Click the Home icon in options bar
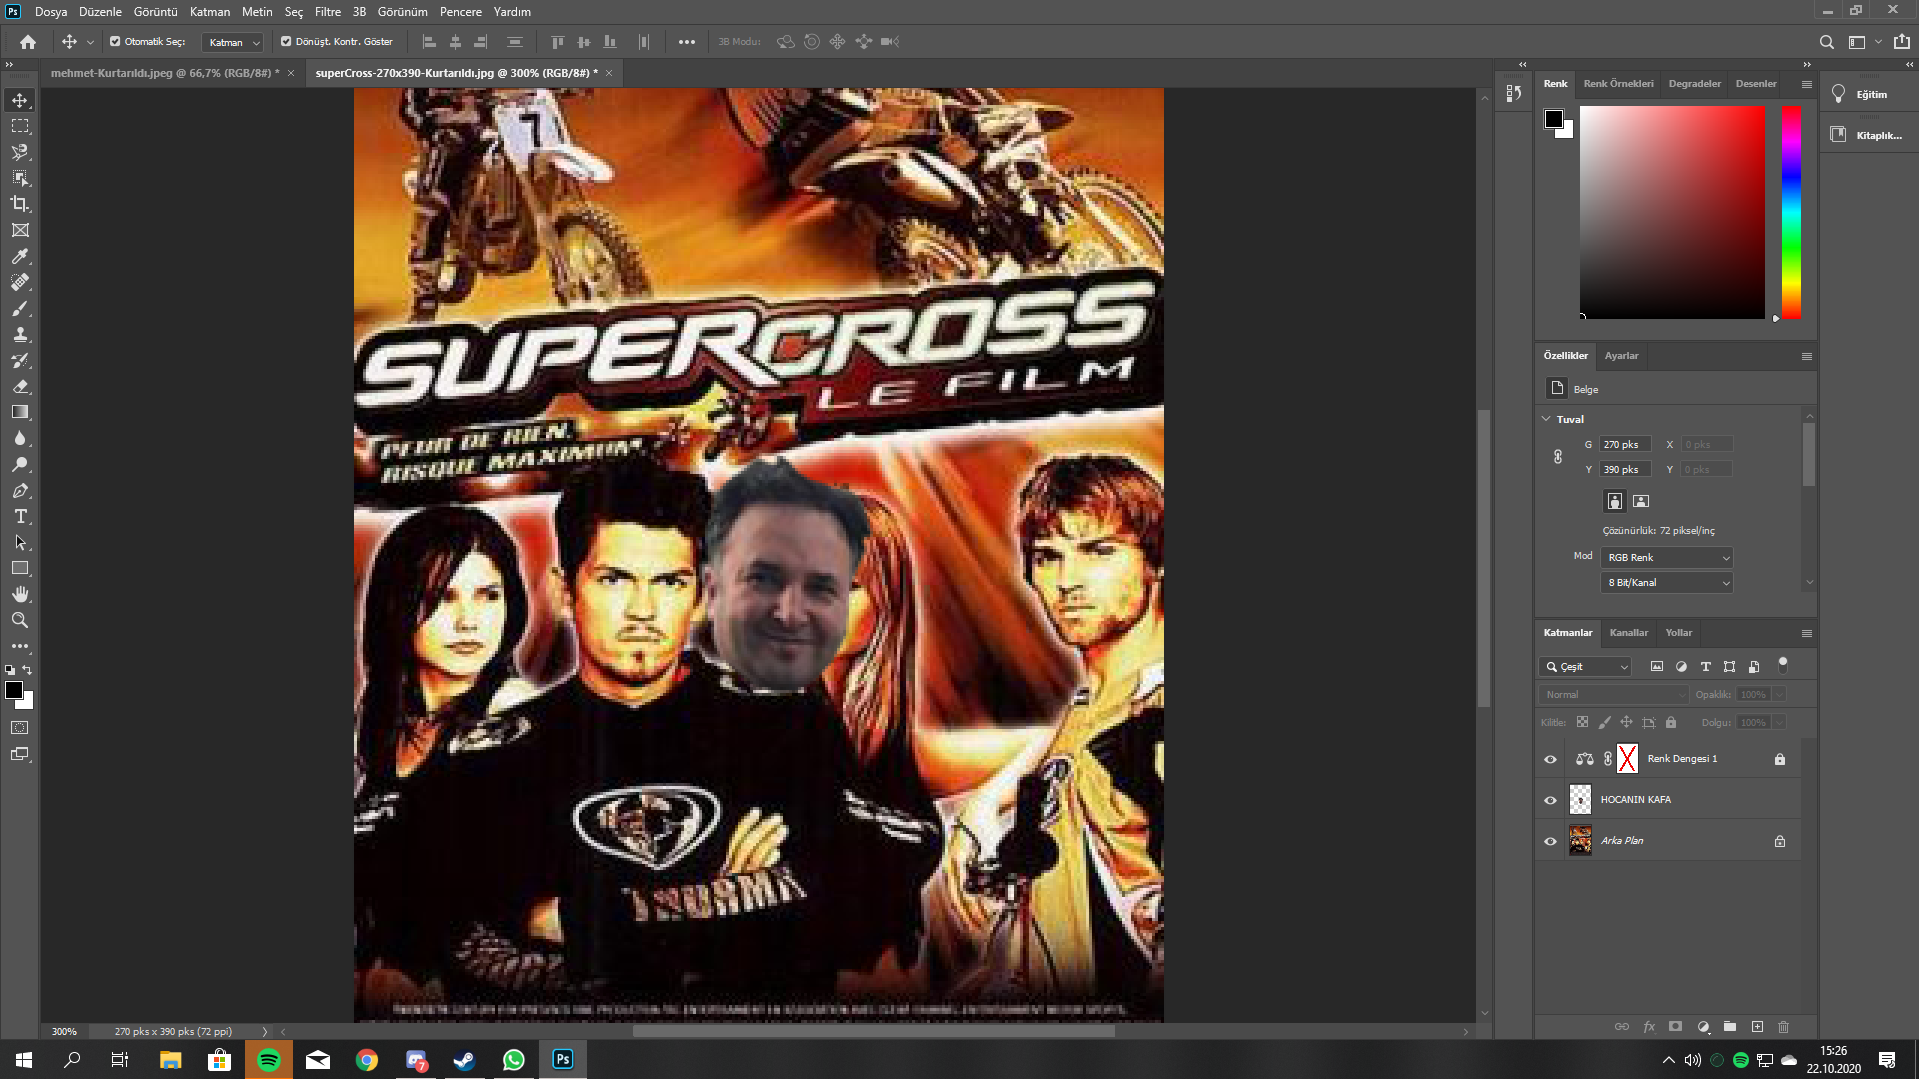The height and width of the screenshot is (1079, 1919). [28, 42]
